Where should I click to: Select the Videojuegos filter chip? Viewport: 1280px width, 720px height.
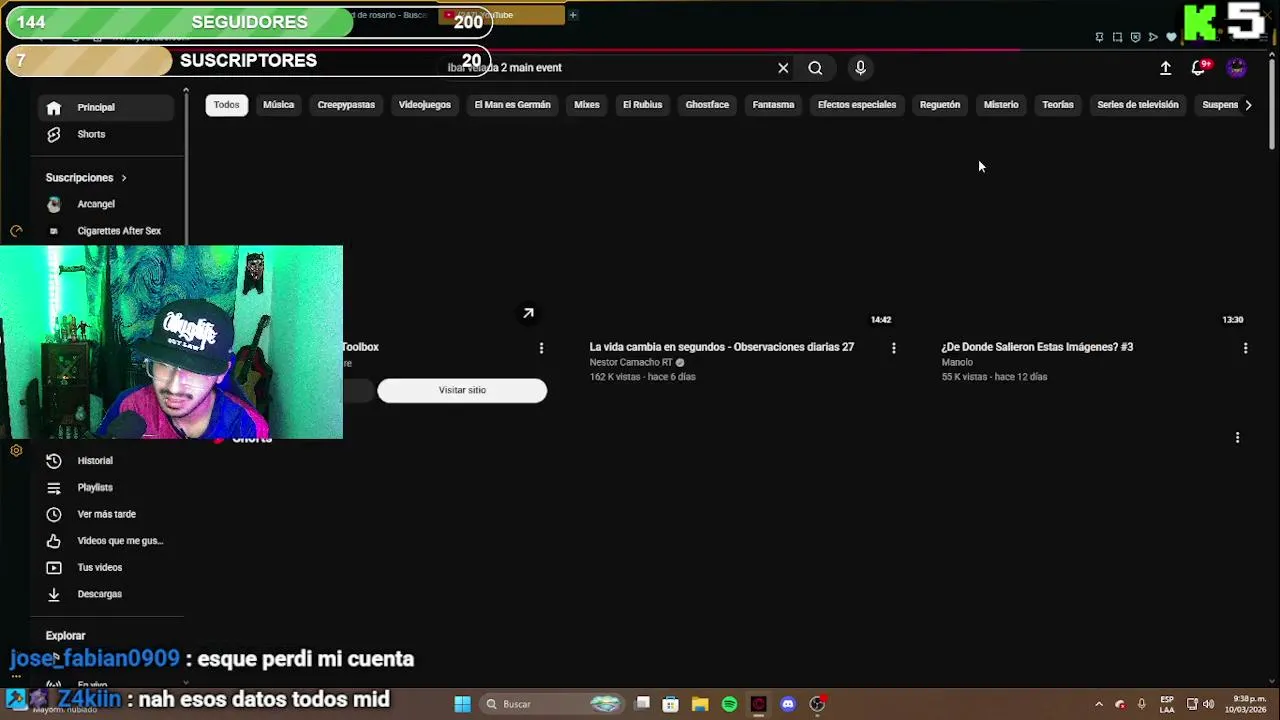point(424,105)
